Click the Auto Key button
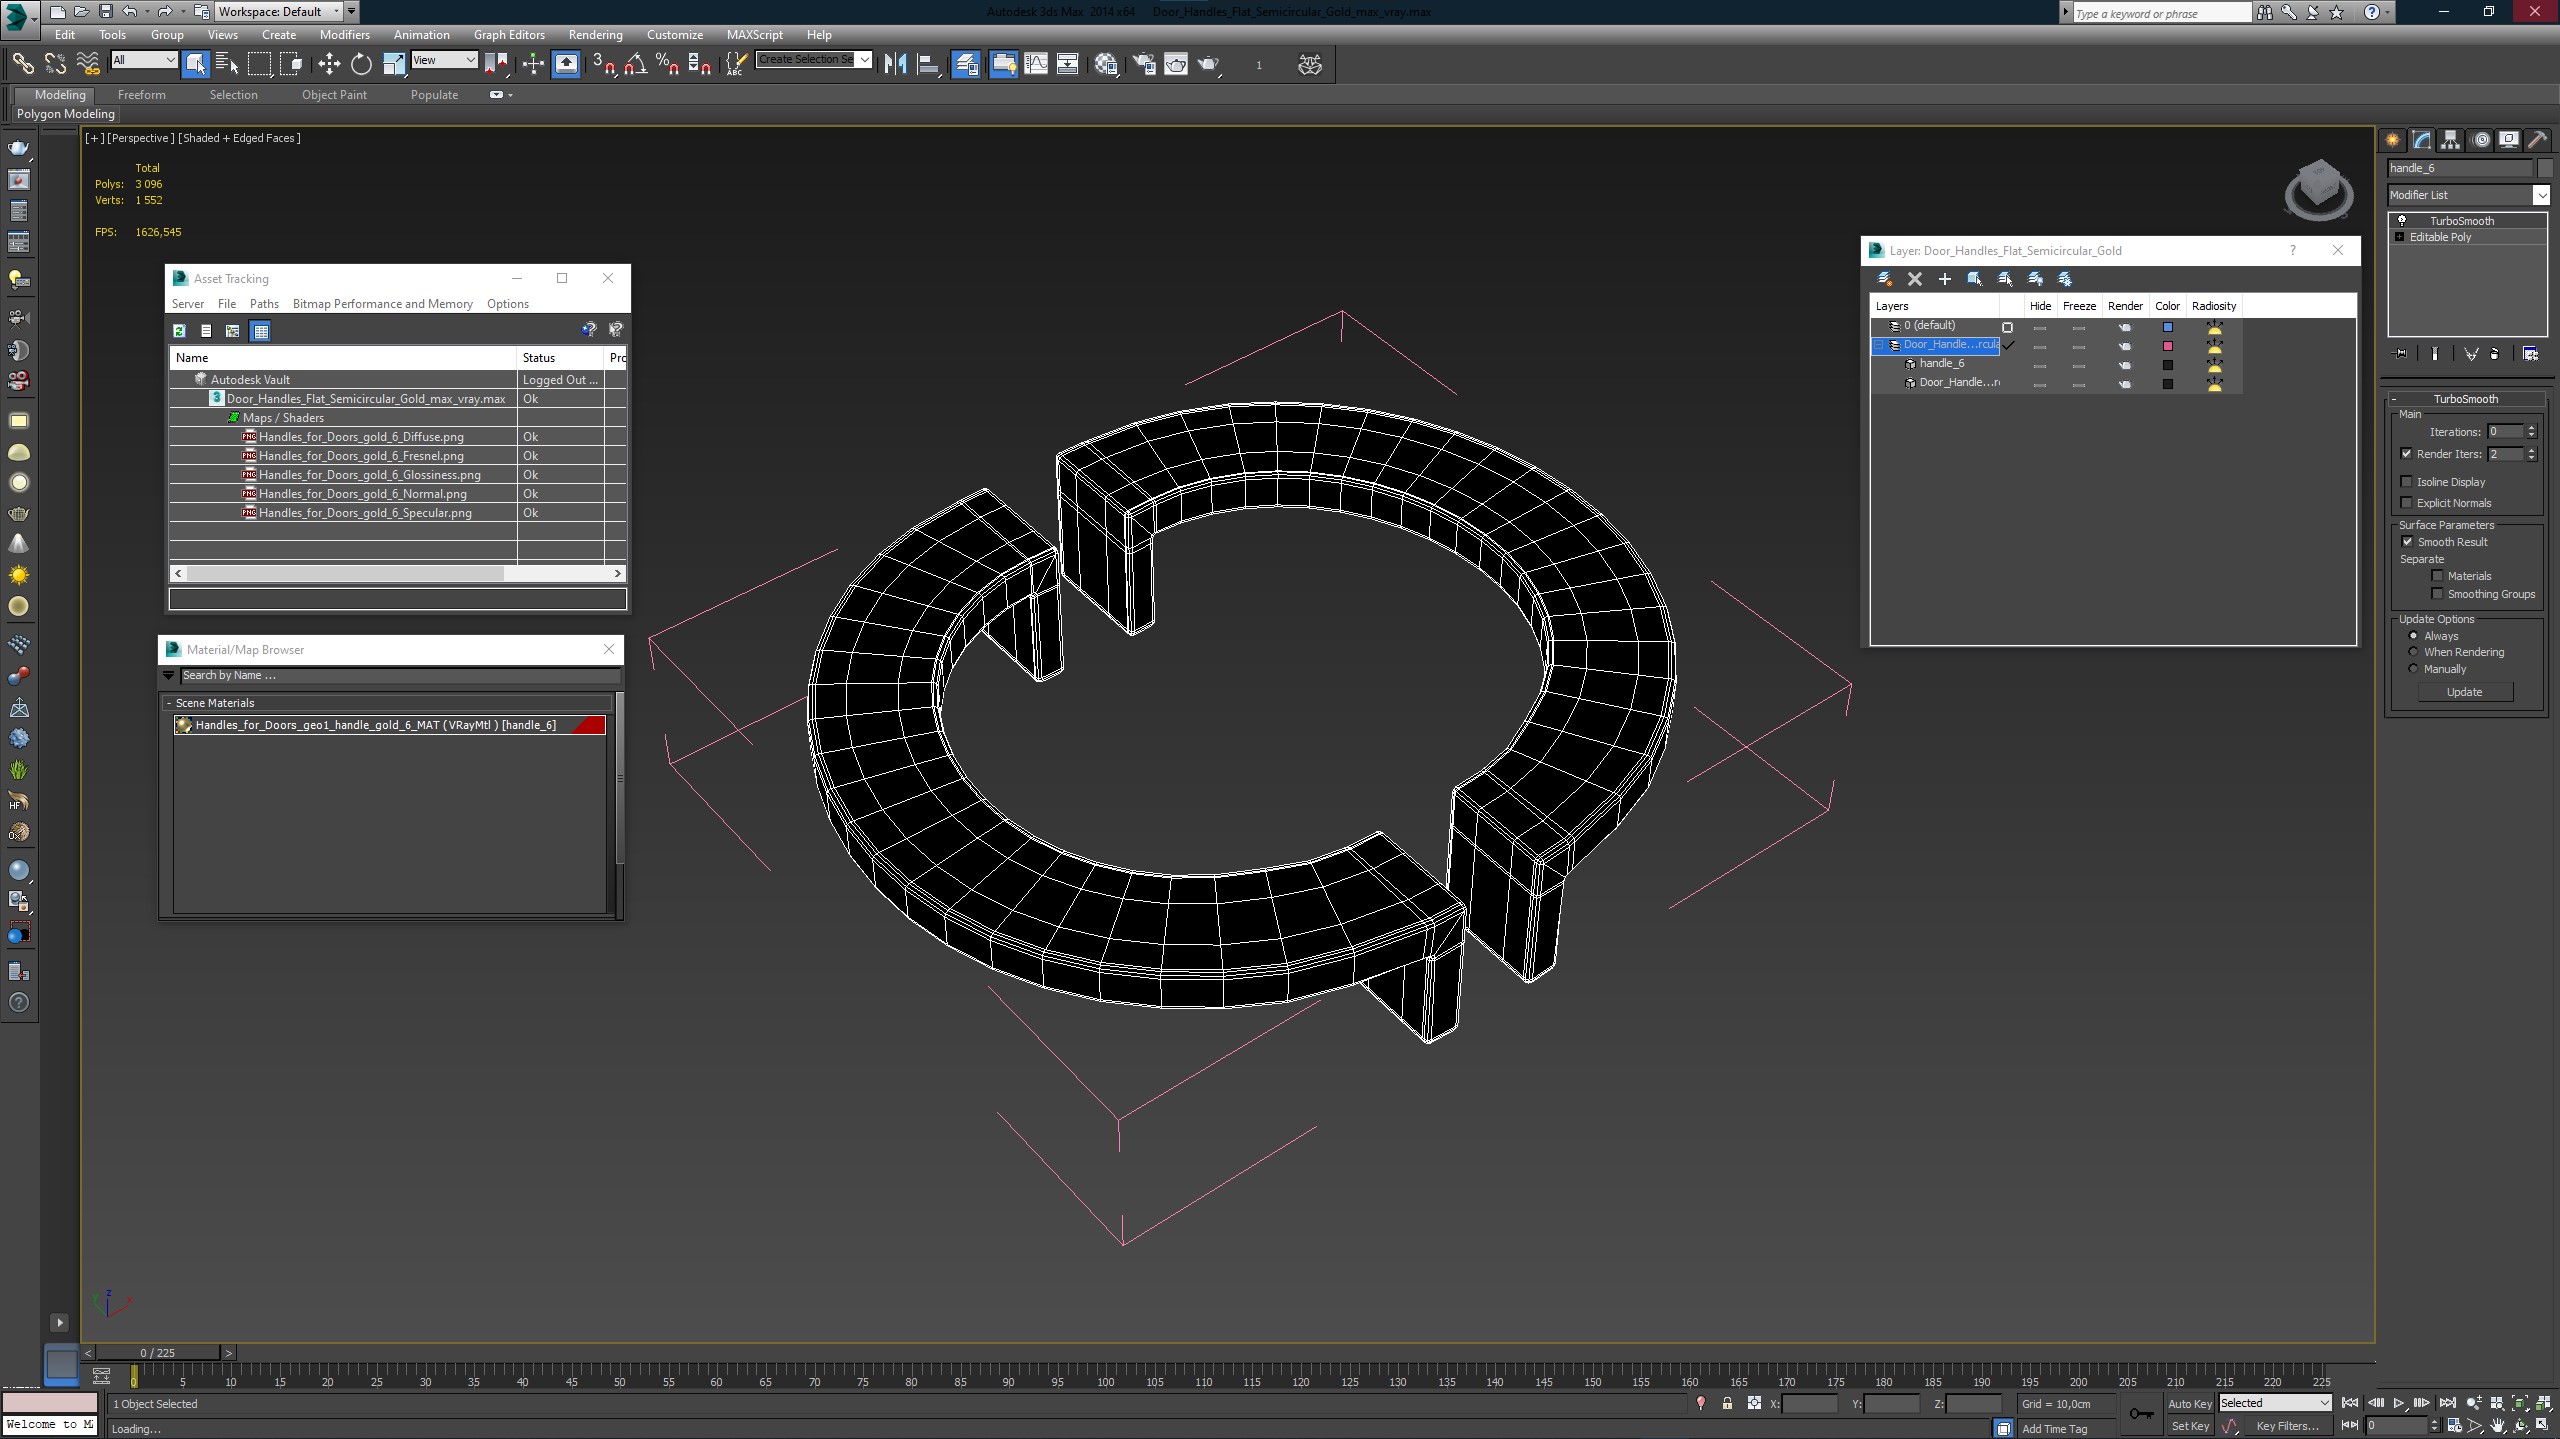 (x=2189, y=1404)
